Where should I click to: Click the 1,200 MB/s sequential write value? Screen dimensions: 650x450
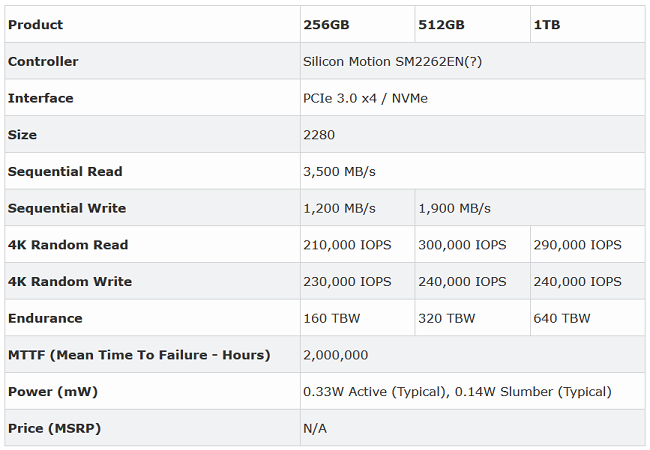coord(339,208)
